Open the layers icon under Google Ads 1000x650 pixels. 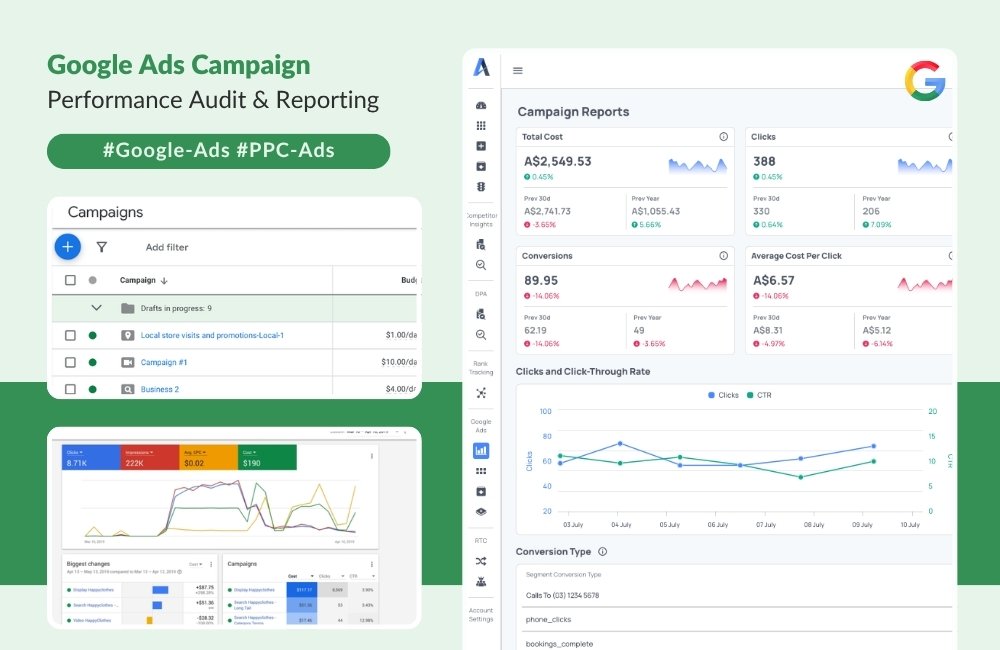[481, 512]
